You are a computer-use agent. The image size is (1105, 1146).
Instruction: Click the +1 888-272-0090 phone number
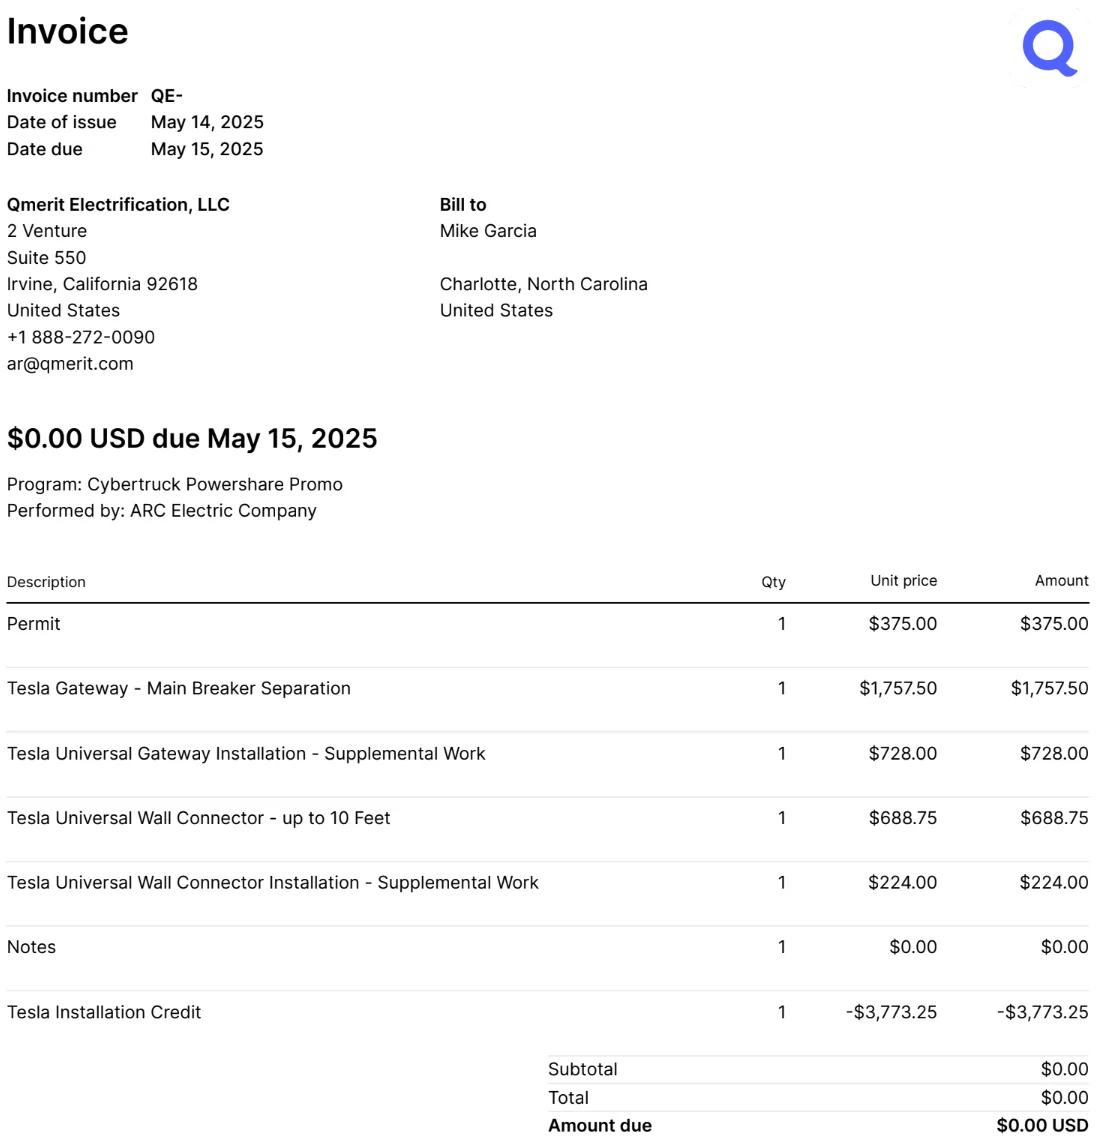tap(80, 337)
